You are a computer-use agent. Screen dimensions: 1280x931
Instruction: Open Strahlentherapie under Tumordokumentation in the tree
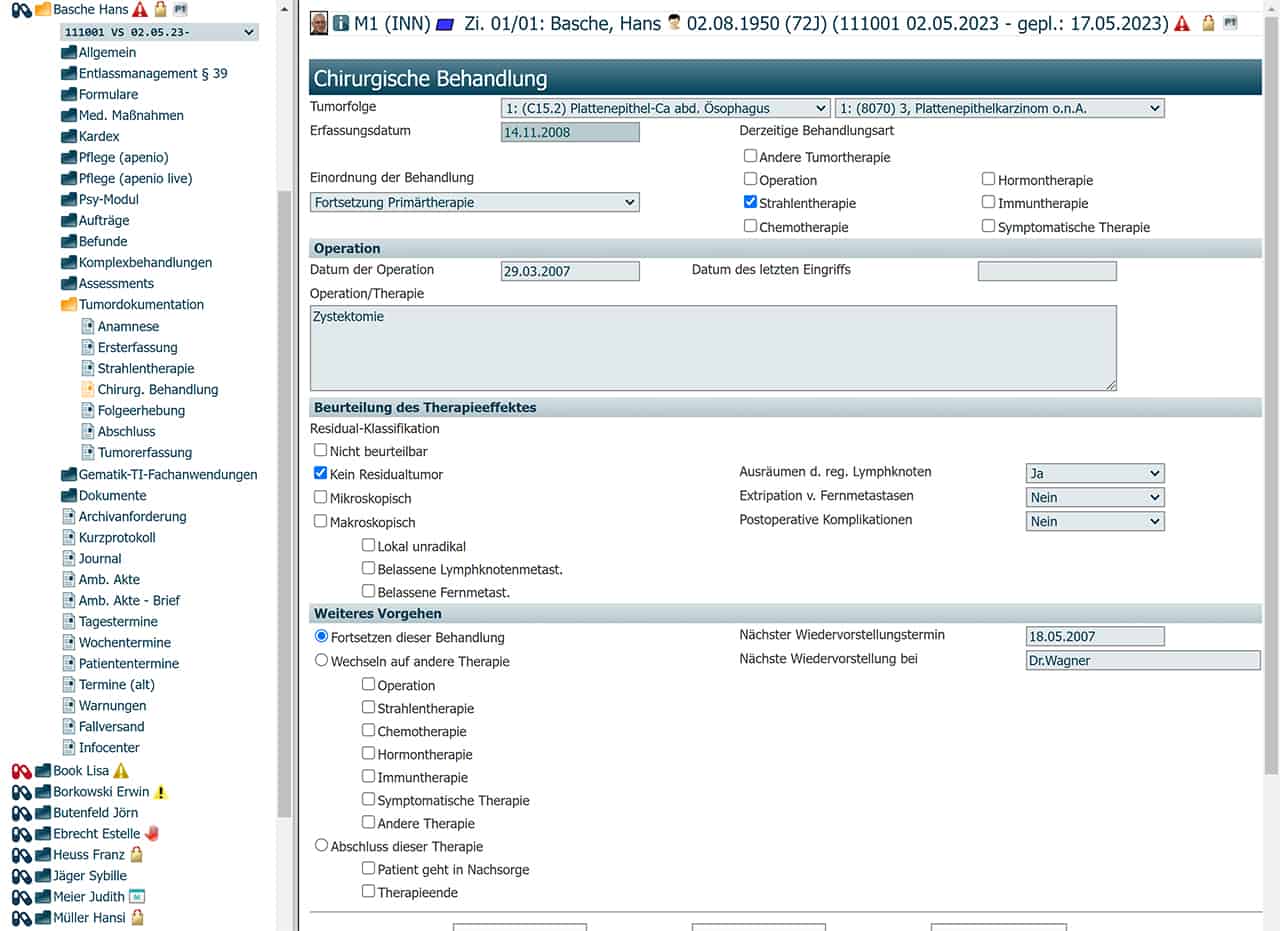pyautogui.click(x=146, y=368)
